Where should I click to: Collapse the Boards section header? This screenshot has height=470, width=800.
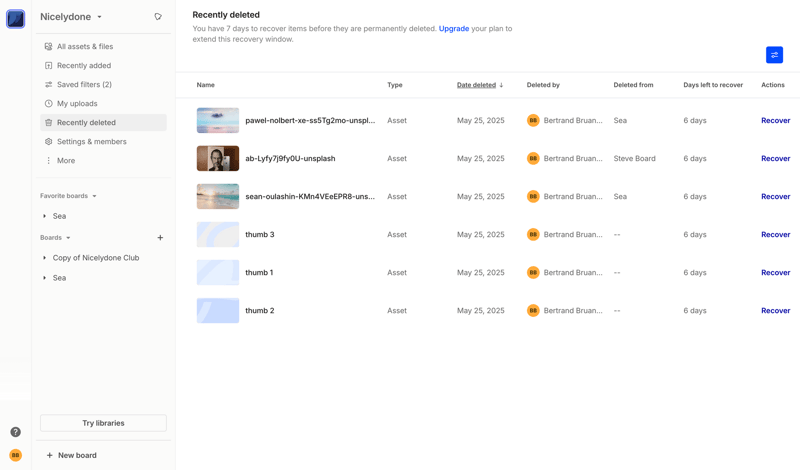(55, 238)
